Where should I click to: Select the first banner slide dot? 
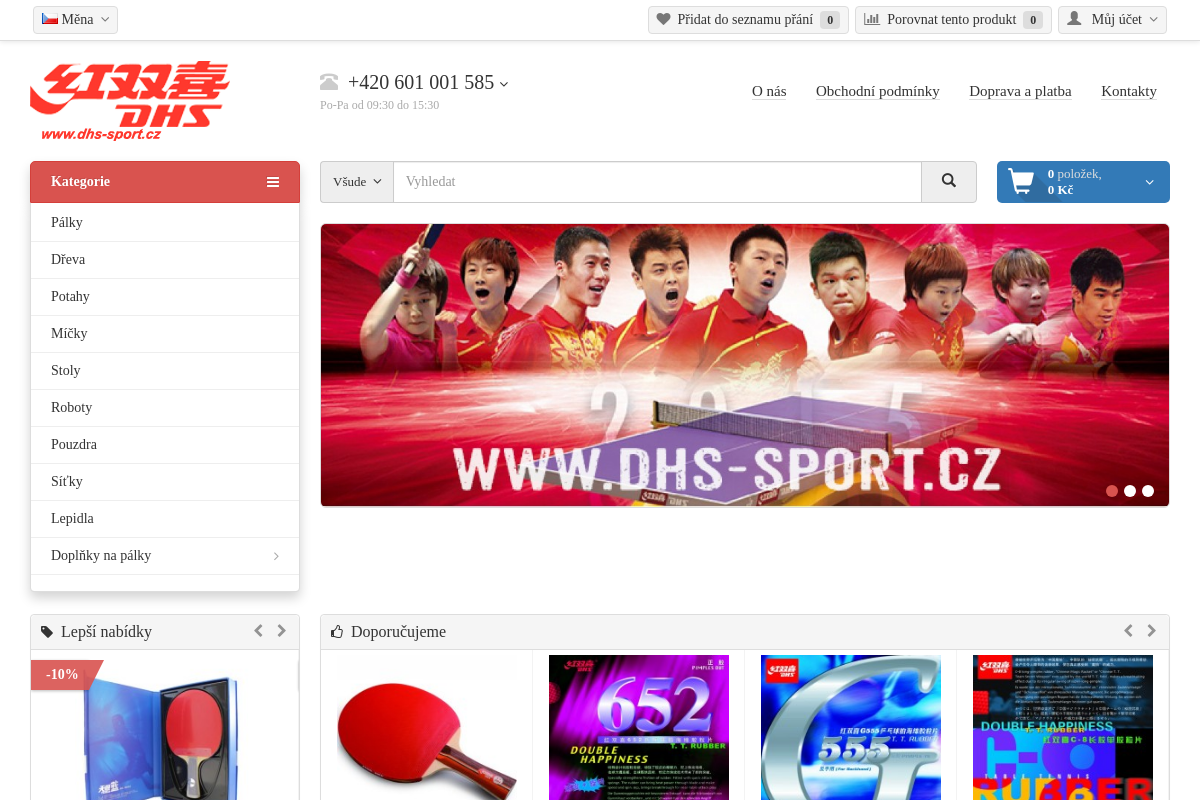pos(1112,491)
